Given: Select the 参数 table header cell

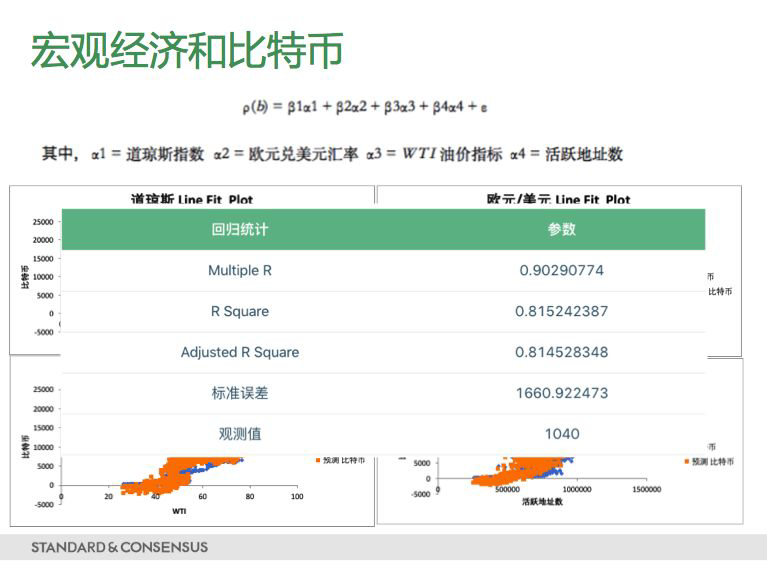Looking at the screenshot, I should click(x=562, y=229).
